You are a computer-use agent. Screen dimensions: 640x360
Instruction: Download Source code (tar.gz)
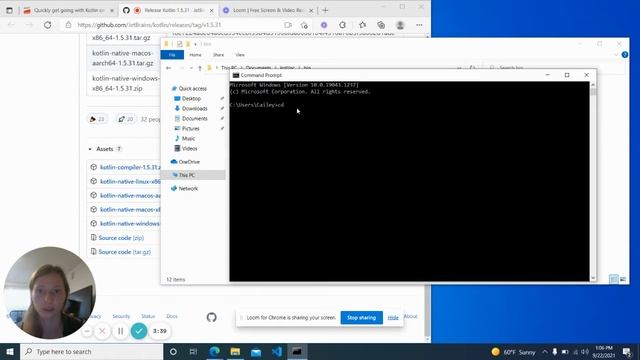pos(124,252)
